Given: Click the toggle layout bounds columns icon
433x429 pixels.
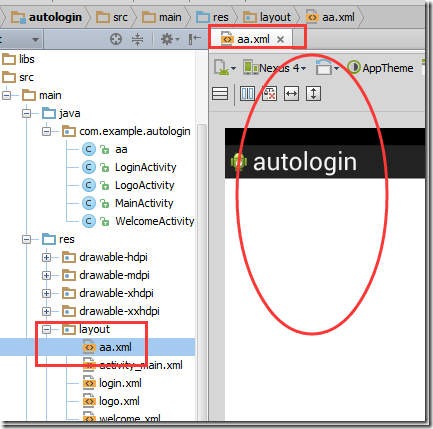Looking at the screenshot, I should 247,94.
